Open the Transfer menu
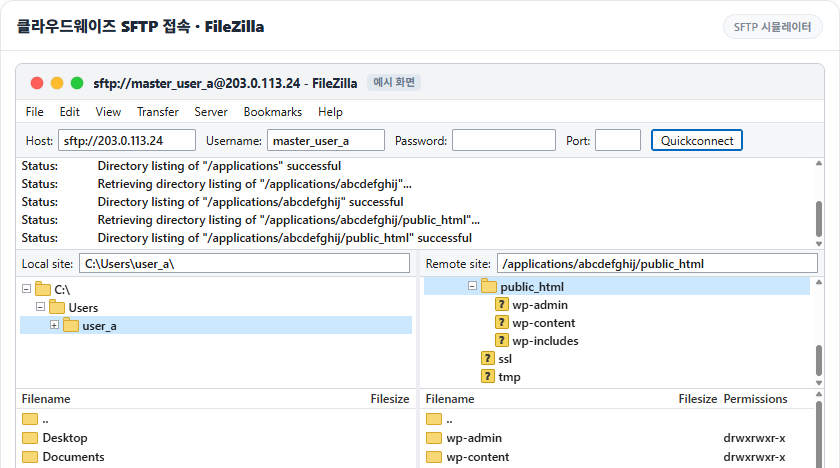The width and height of the screenshot is (840, 468). [158, 112]
